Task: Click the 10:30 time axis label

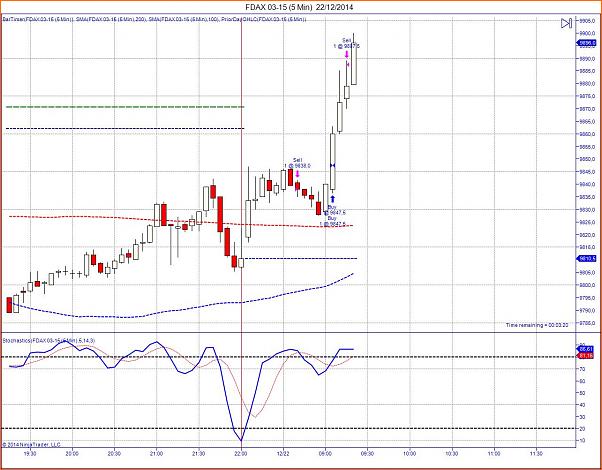Action: click(452, 453)
